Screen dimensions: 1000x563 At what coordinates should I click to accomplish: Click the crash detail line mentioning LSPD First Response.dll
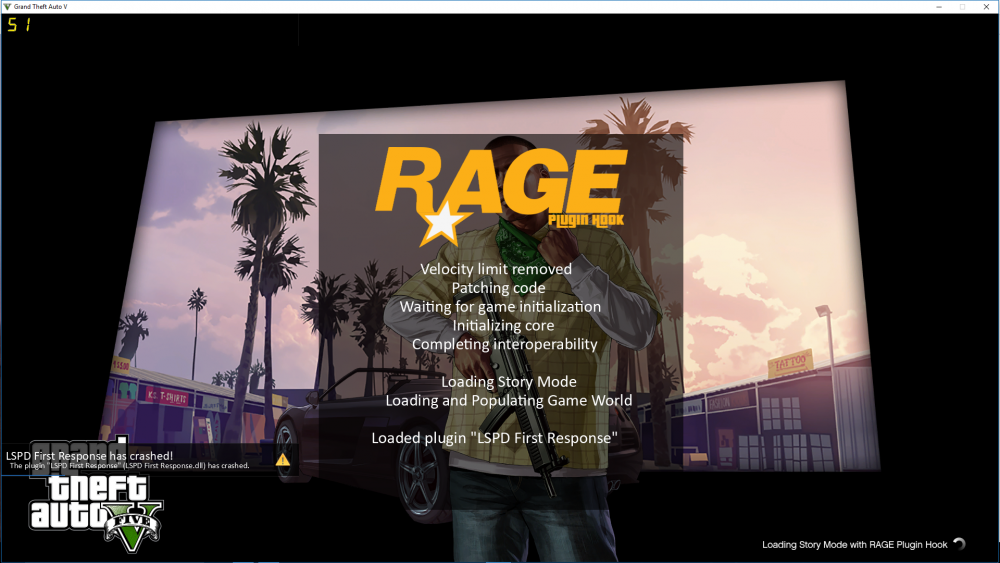[129, 465]
